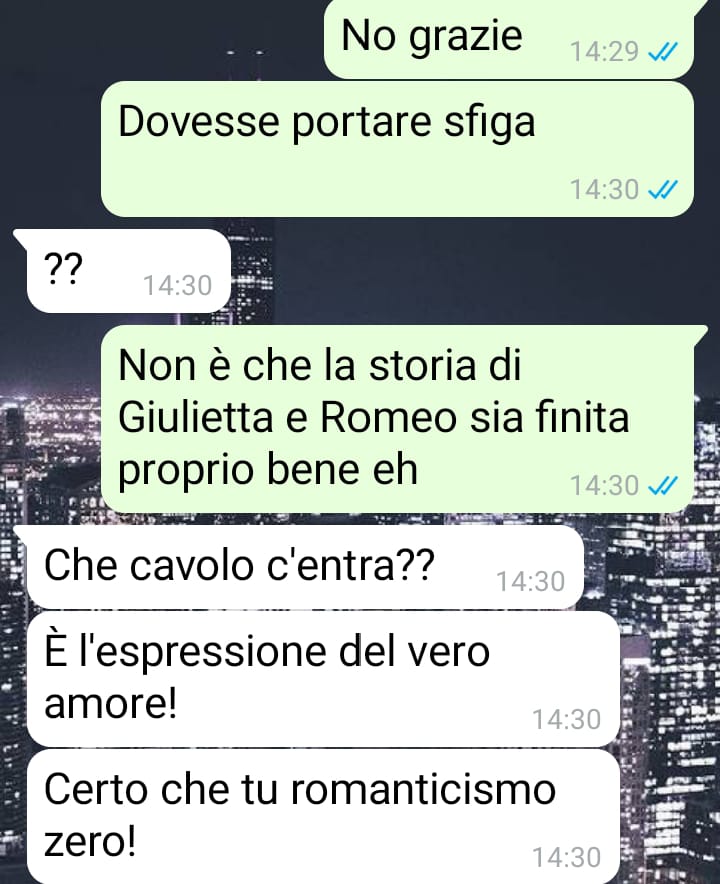Select the 'romanticismo zero!' message bubble

(323, 816)
